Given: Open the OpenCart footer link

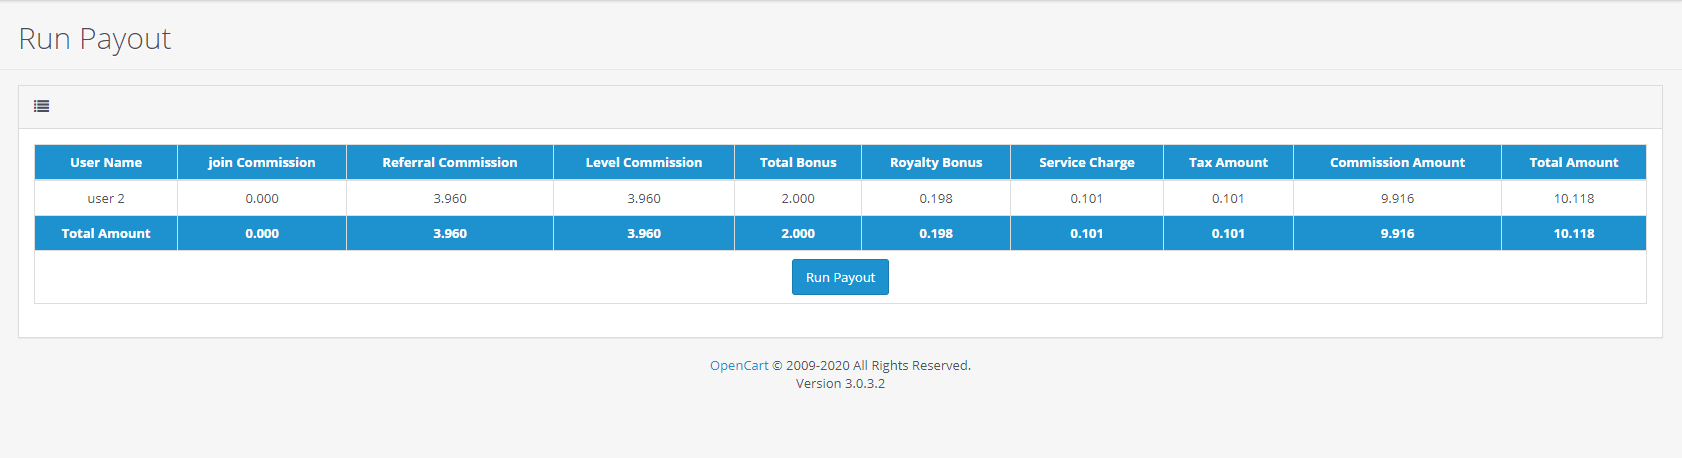Looking at the screenshot, I should point(738,366).
